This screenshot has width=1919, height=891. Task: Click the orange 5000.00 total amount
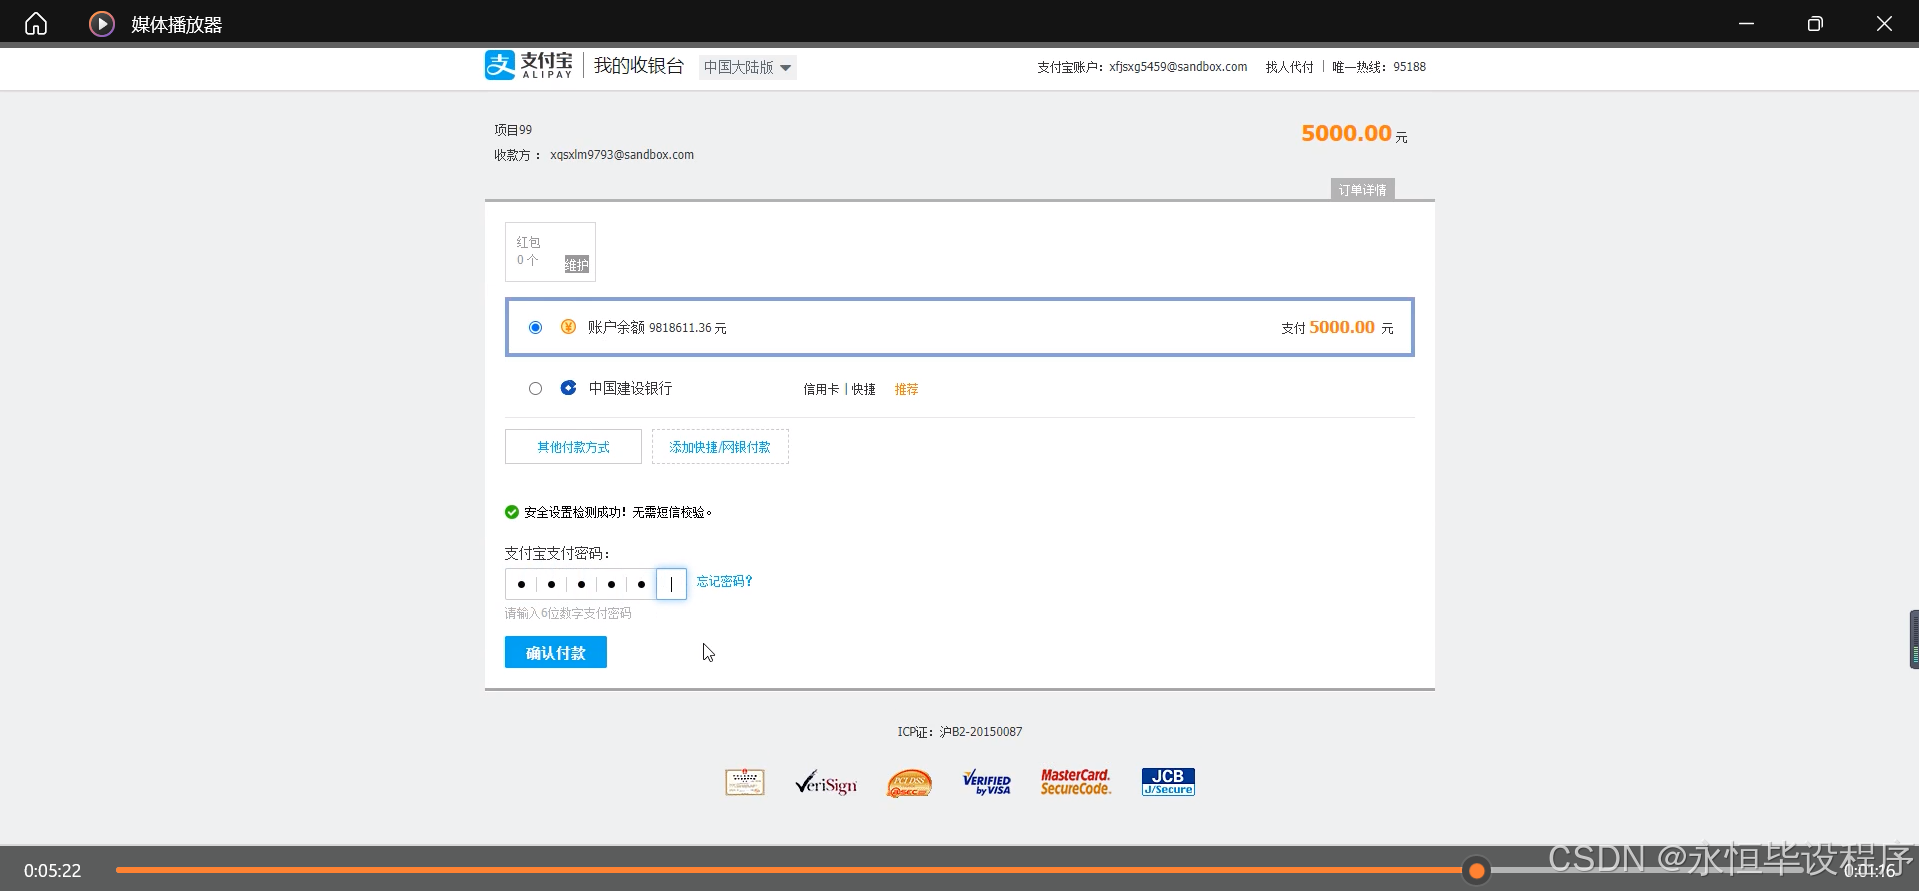[x=1346, y=133]
